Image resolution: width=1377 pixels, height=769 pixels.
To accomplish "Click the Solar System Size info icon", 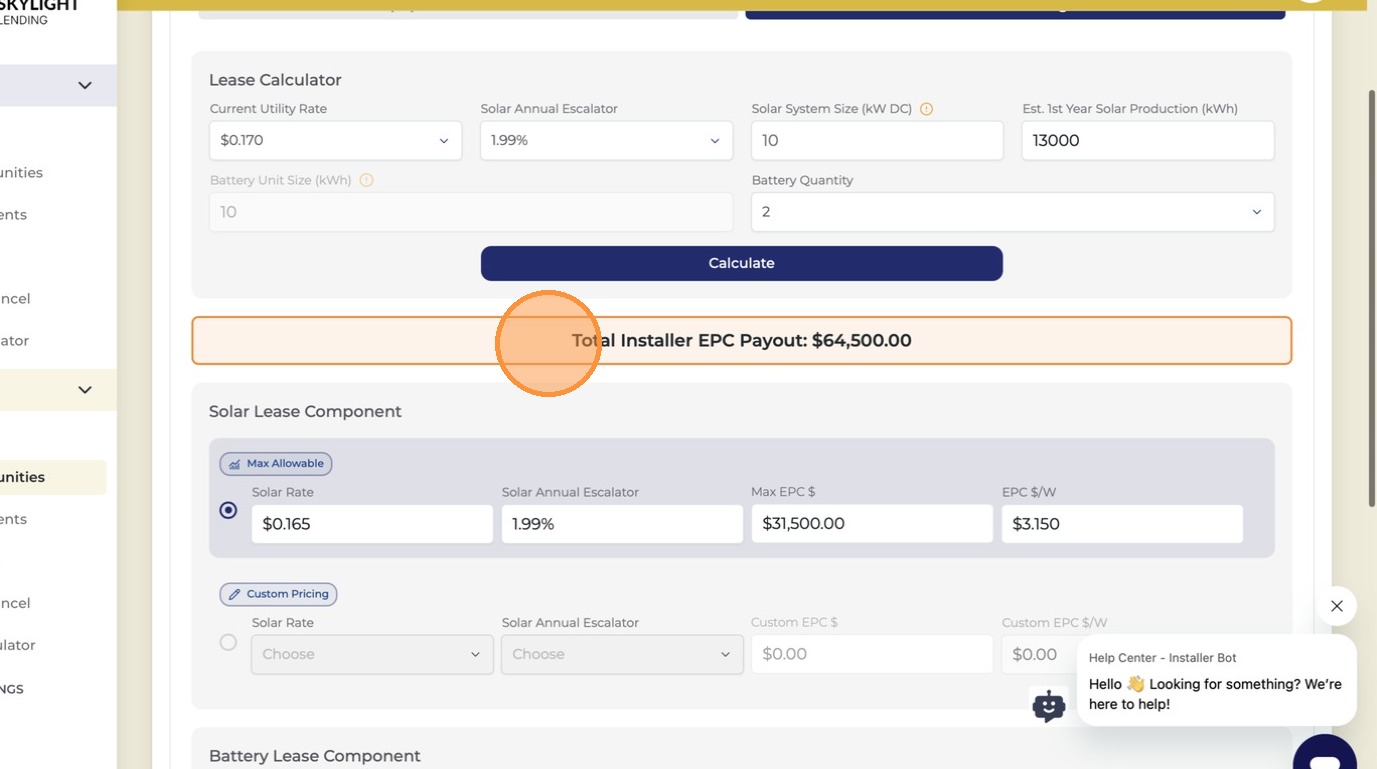I will (x=926, y=109).
